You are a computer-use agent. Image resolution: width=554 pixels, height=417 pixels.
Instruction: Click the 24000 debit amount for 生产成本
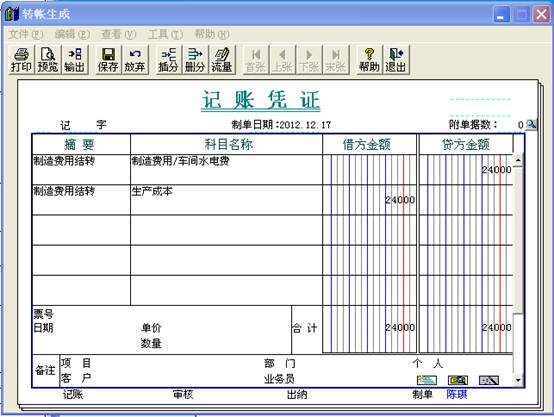400,200
